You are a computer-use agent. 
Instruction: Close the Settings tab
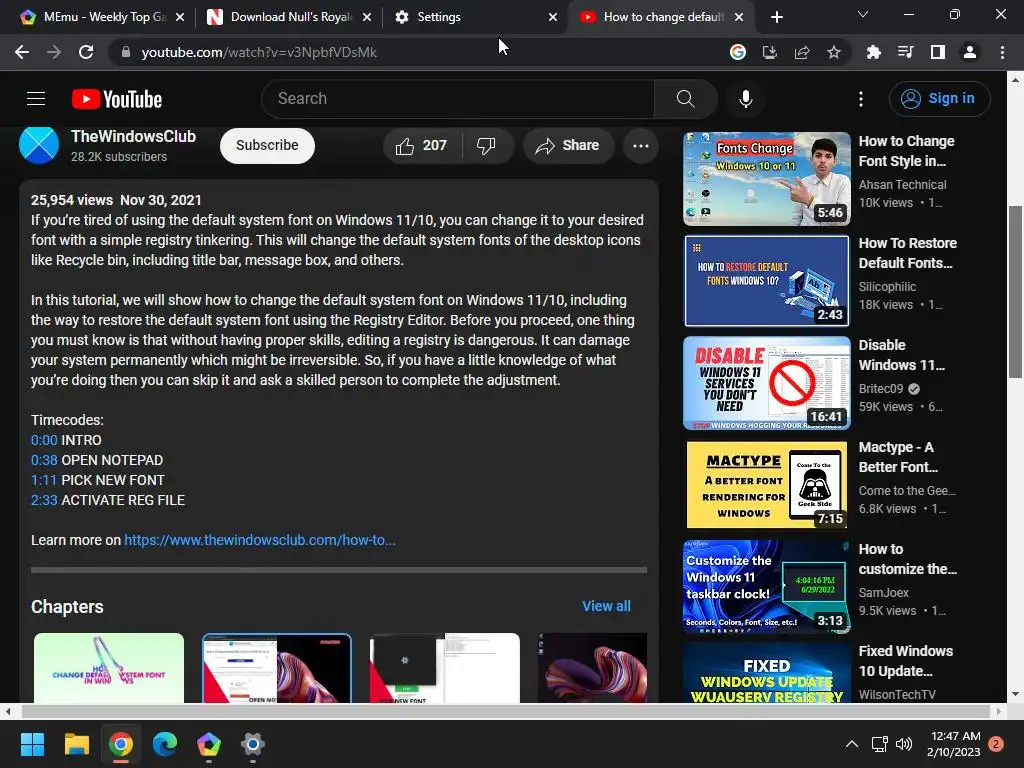point(553,17)
